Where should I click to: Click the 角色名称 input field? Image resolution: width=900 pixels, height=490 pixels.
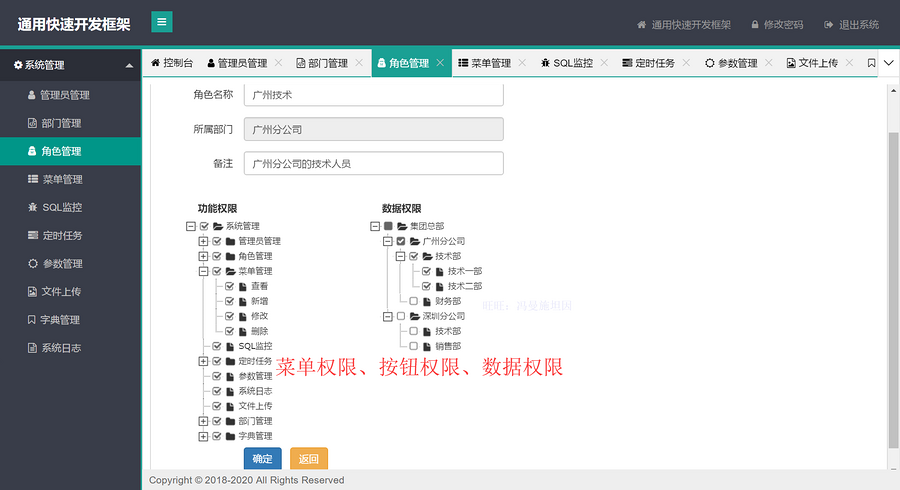point(374,95)
